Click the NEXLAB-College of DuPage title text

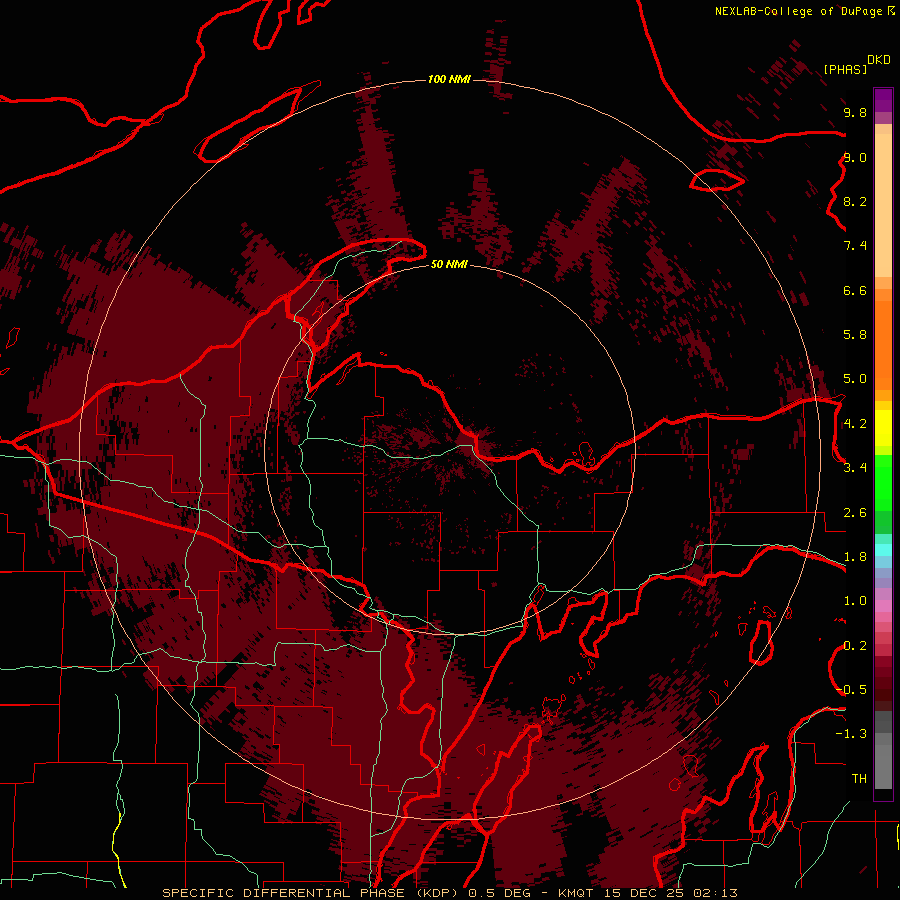pos(798,11)
